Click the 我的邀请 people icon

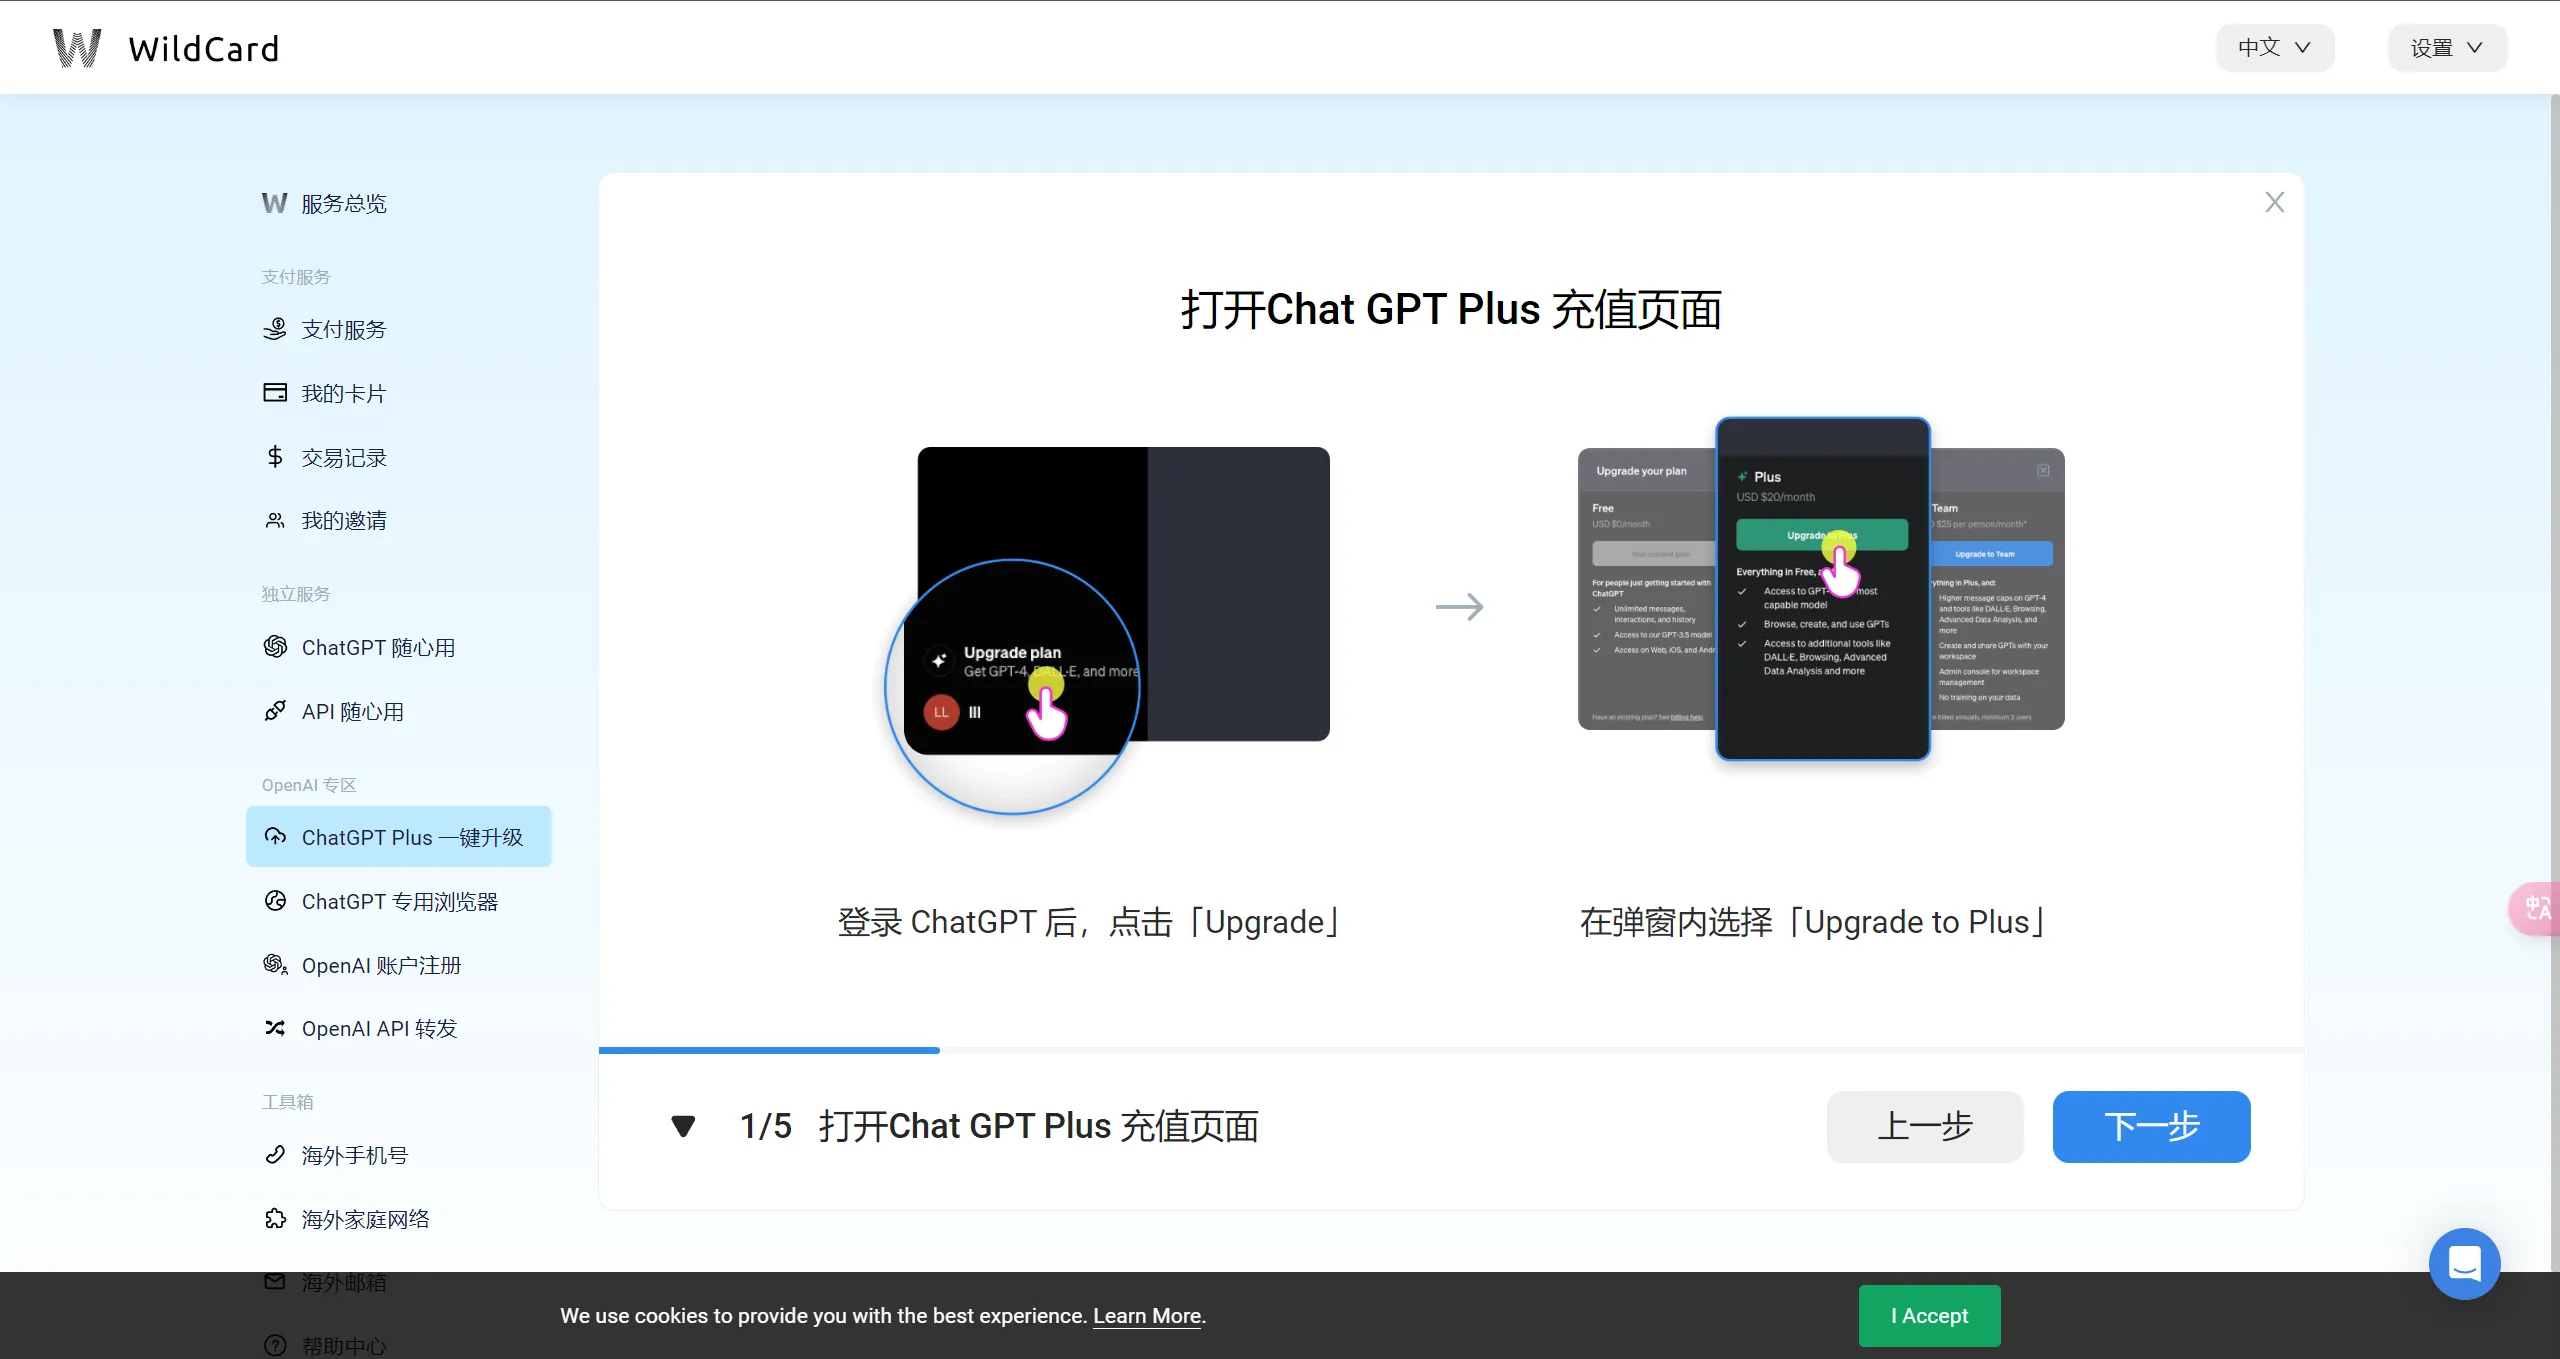[275, 521]
